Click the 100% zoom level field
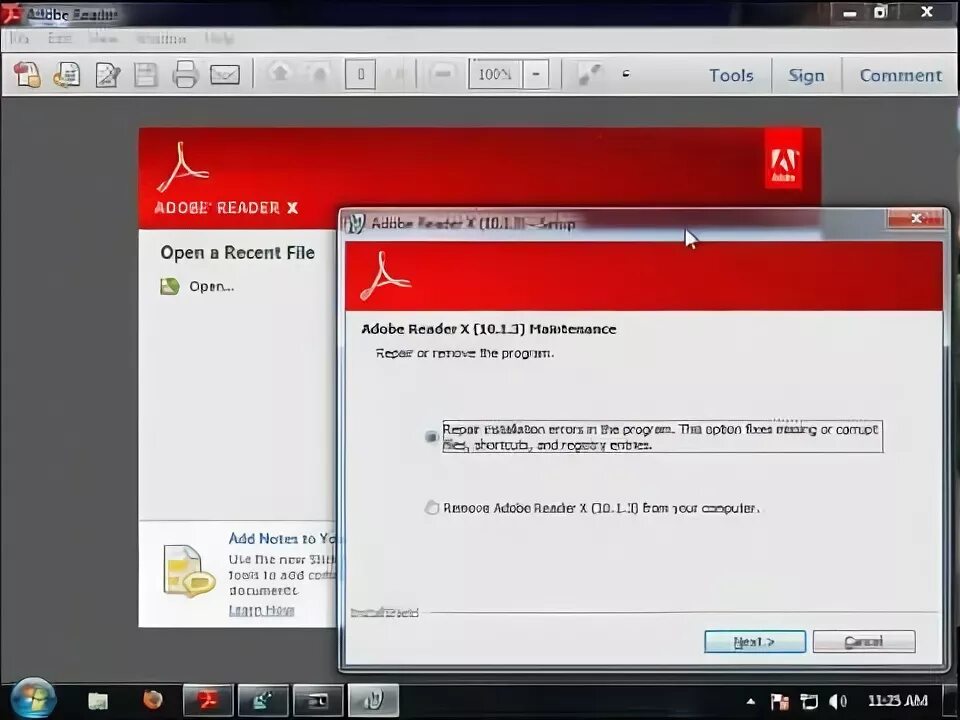 pos(495,74)
